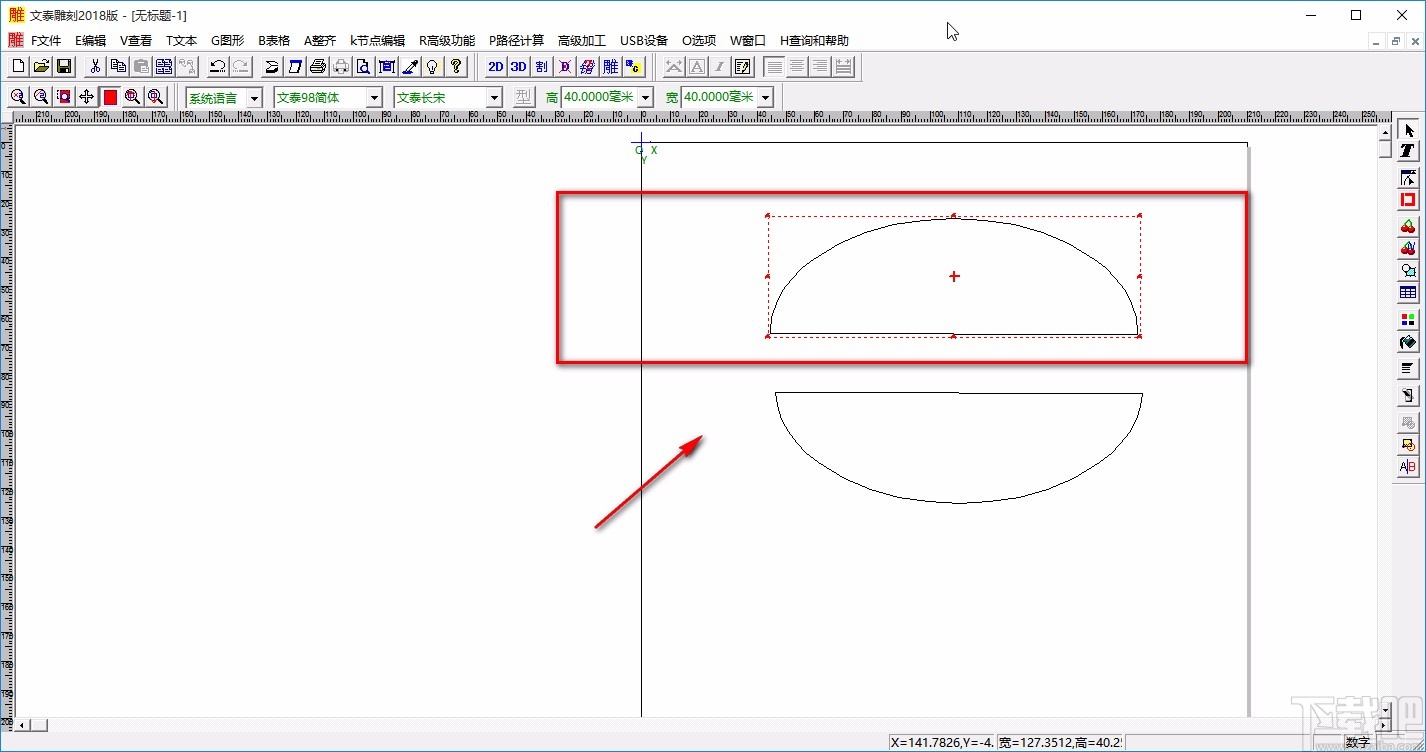Cut the selection with the scissors icon

95,67
